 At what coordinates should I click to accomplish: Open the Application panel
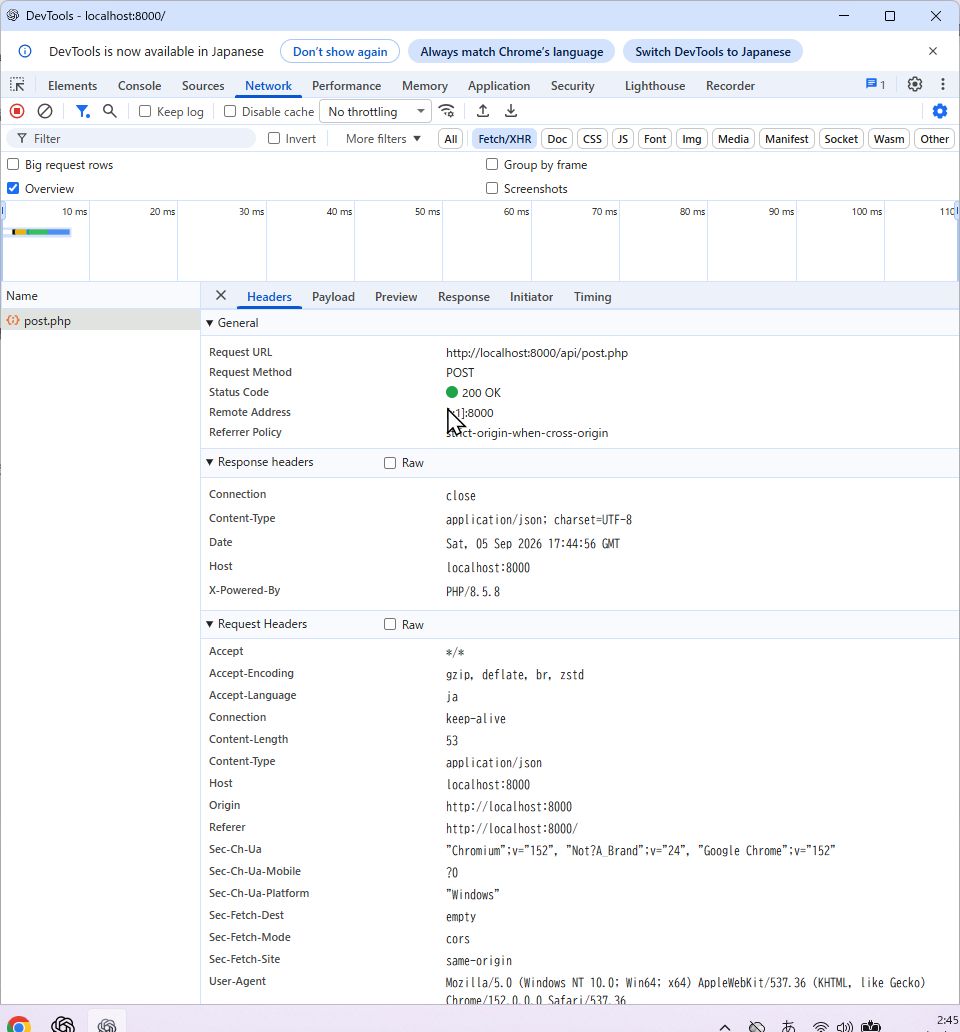pos(499,86)
